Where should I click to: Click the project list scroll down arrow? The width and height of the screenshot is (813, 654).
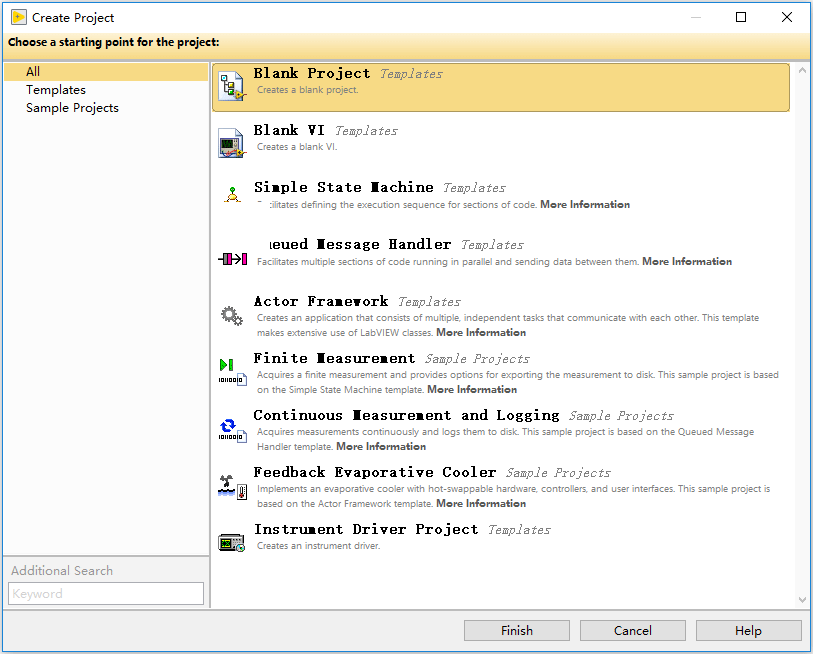pos(802,600)
